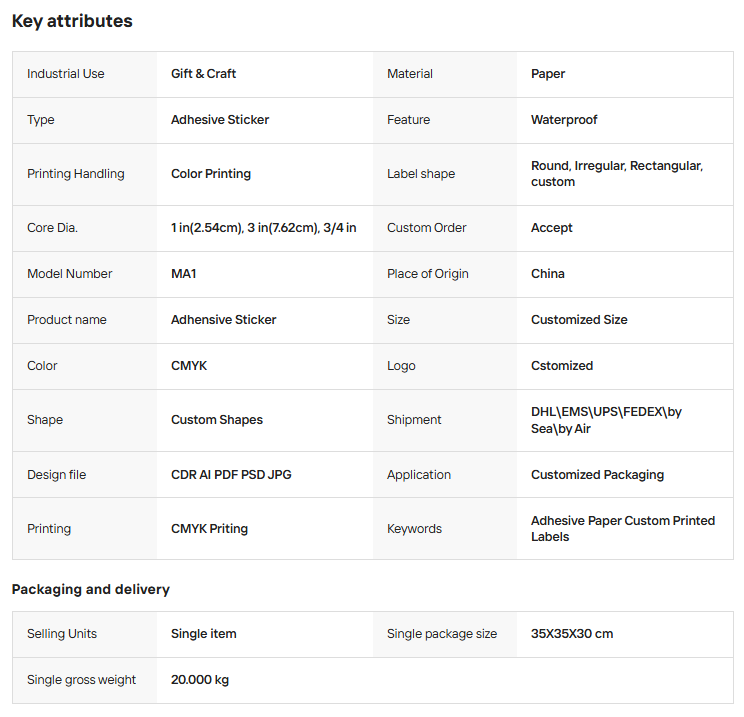
Task: Select the CMYK Priting value
Action: (x=209, y=529)
